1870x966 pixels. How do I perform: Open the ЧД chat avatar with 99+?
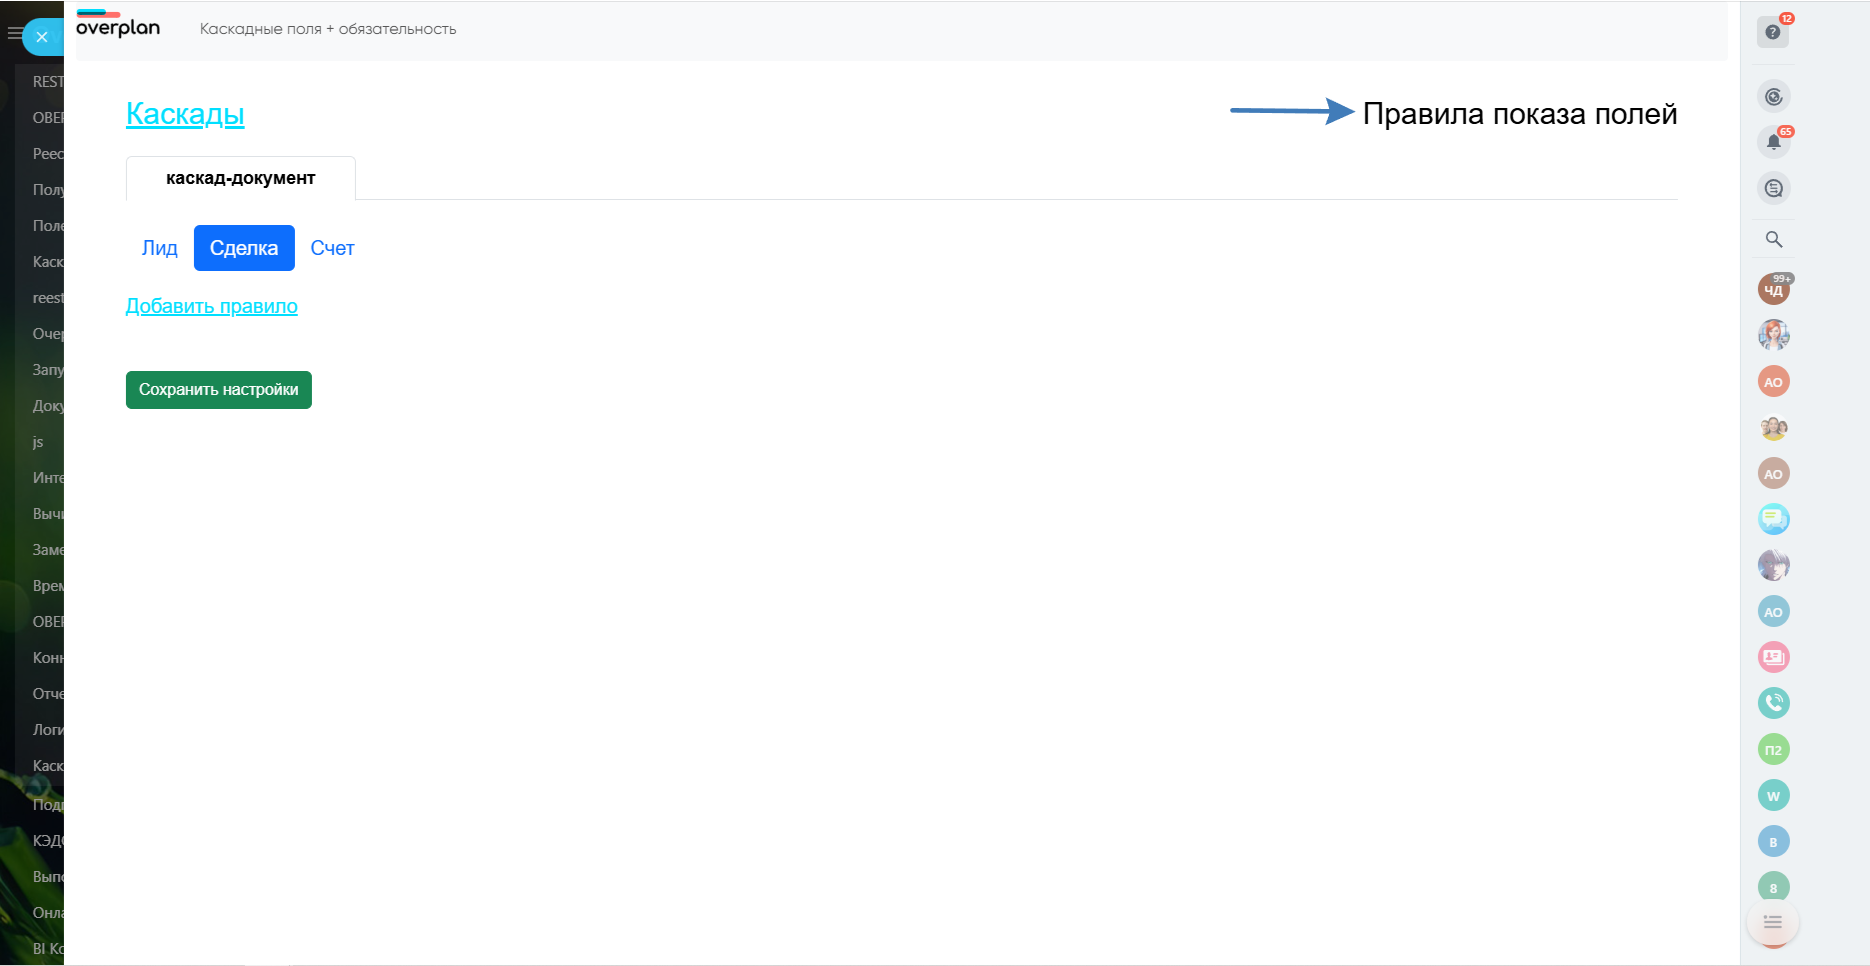pyautogui.click(x=1773, y=290)
